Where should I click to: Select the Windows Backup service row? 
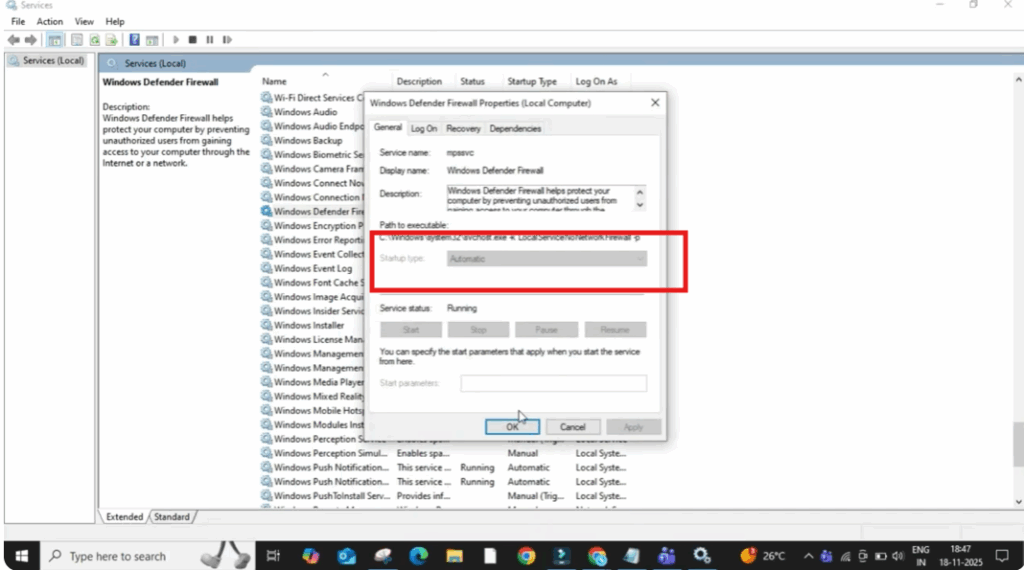308,140
